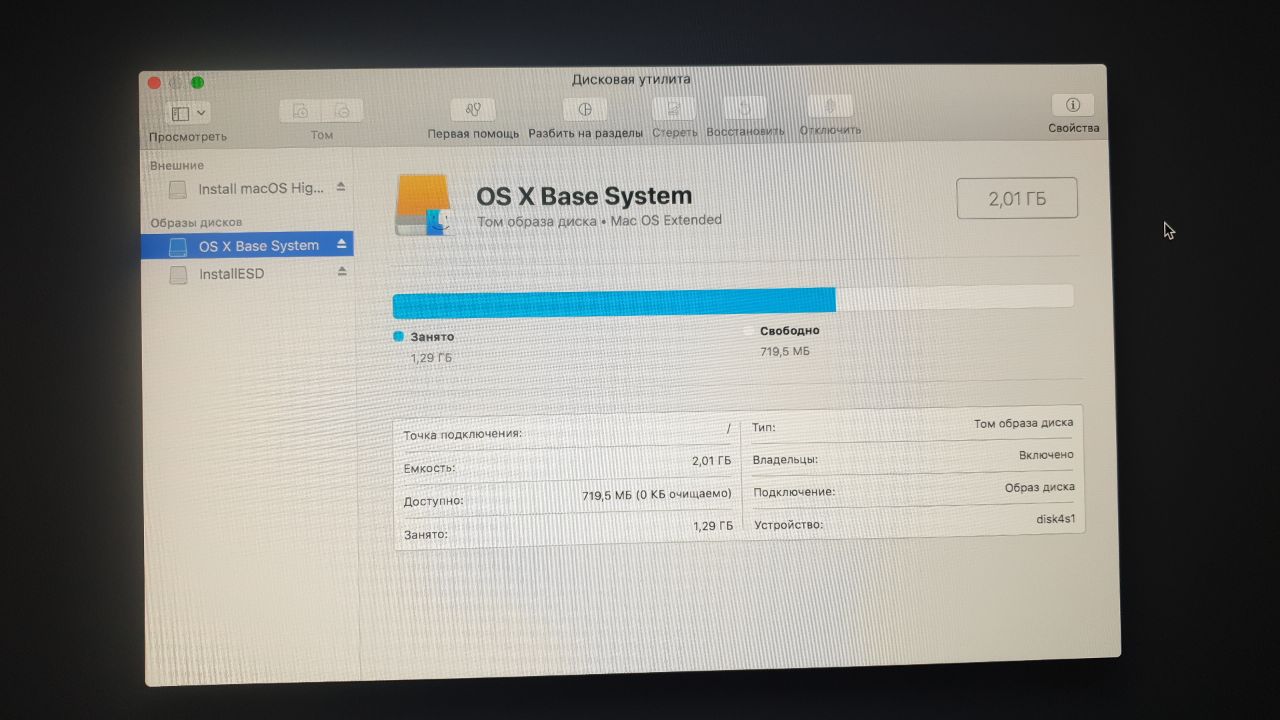Click the Владельцы Включено value
This screenshot has width=1280, height=720.
pos(1046,455)
